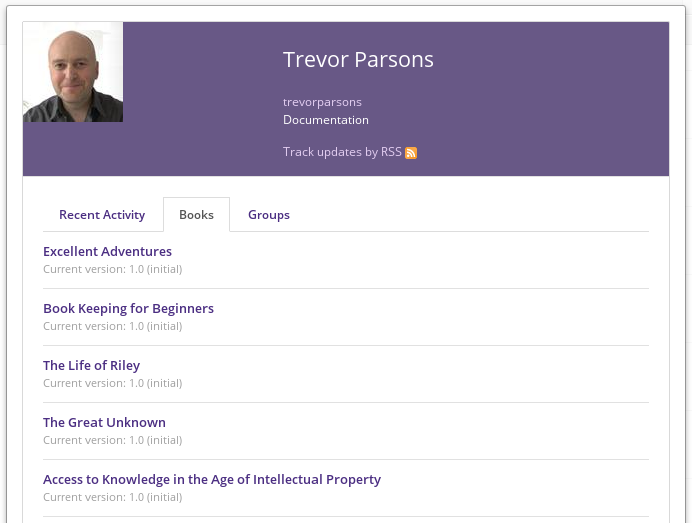The height and width of the screenshot is (523, 692).
Task: Open Access to Knowledge in the Age of Intellectual Property
Action: [x=212, y=479]
